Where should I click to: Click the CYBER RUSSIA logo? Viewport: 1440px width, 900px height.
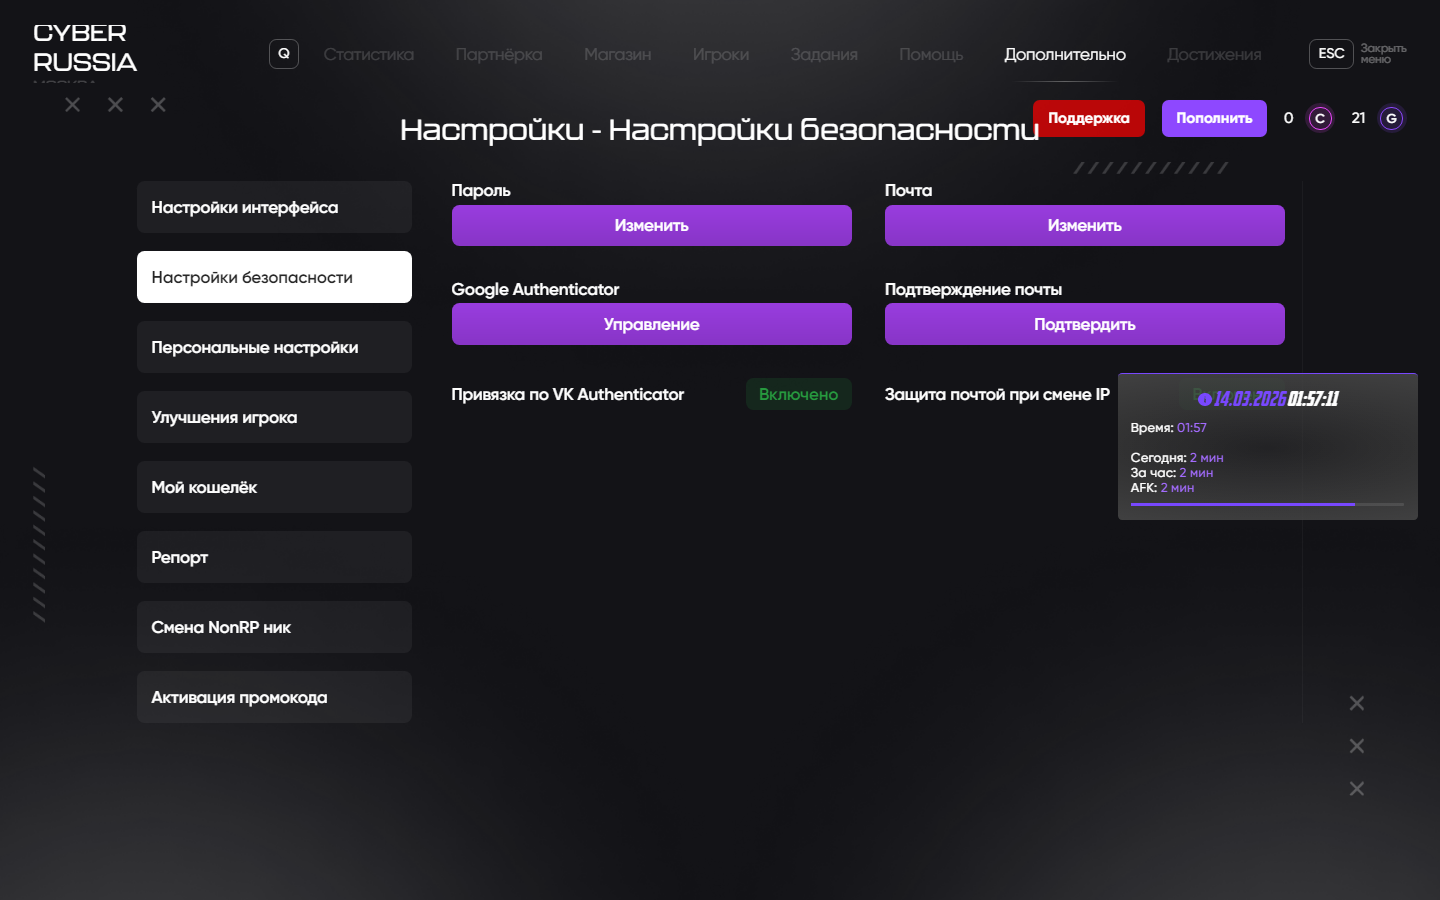pos(84,48)
